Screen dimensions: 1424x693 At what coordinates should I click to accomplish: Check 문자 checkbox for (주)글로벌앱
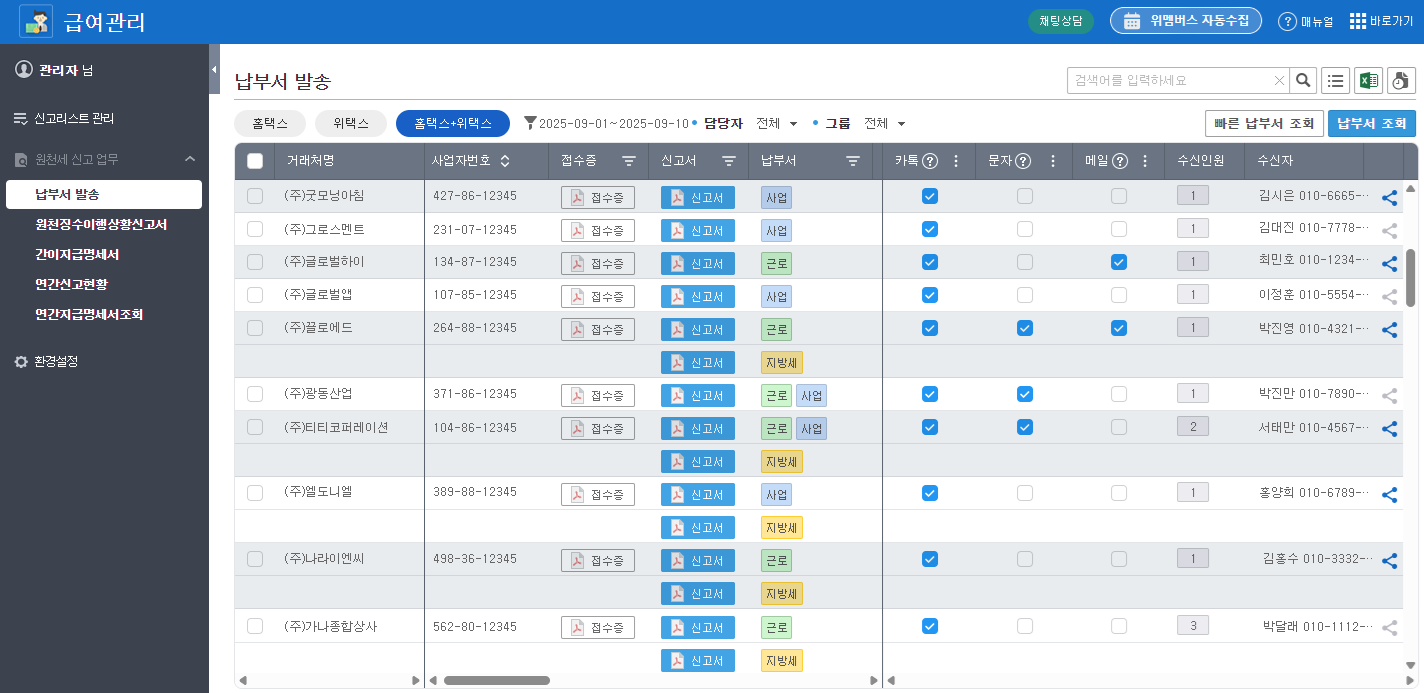pos(1025,295)
